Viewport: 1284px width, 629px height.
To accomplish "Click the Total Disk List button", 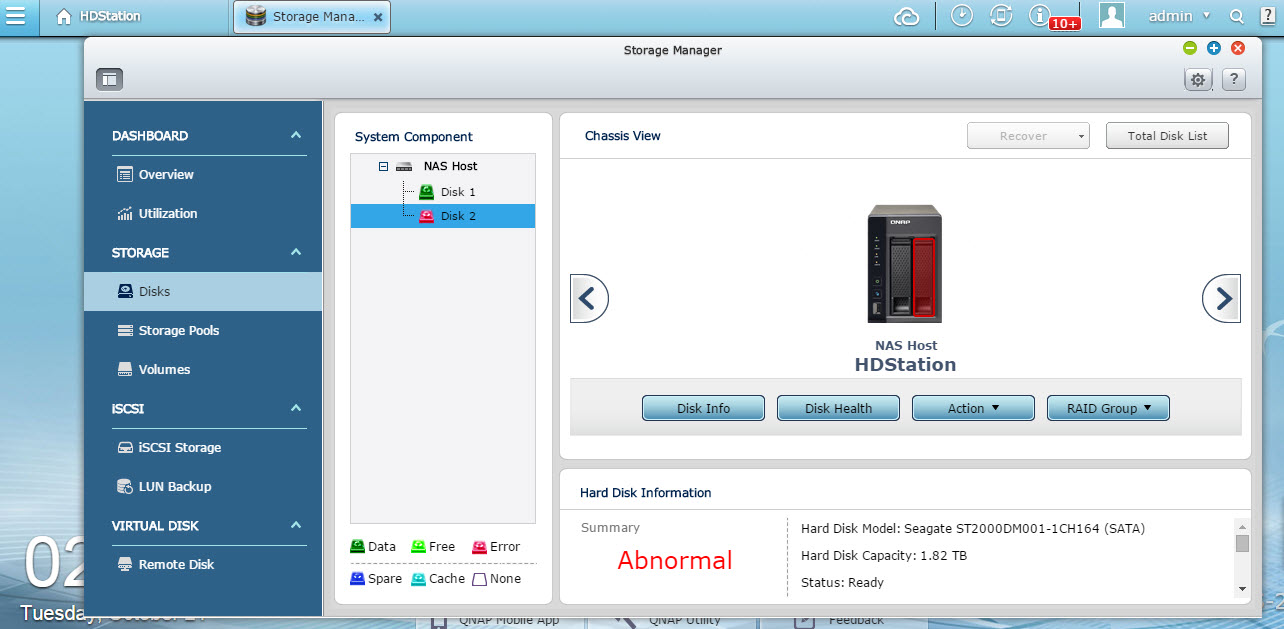I will [x=1167, y=136].
